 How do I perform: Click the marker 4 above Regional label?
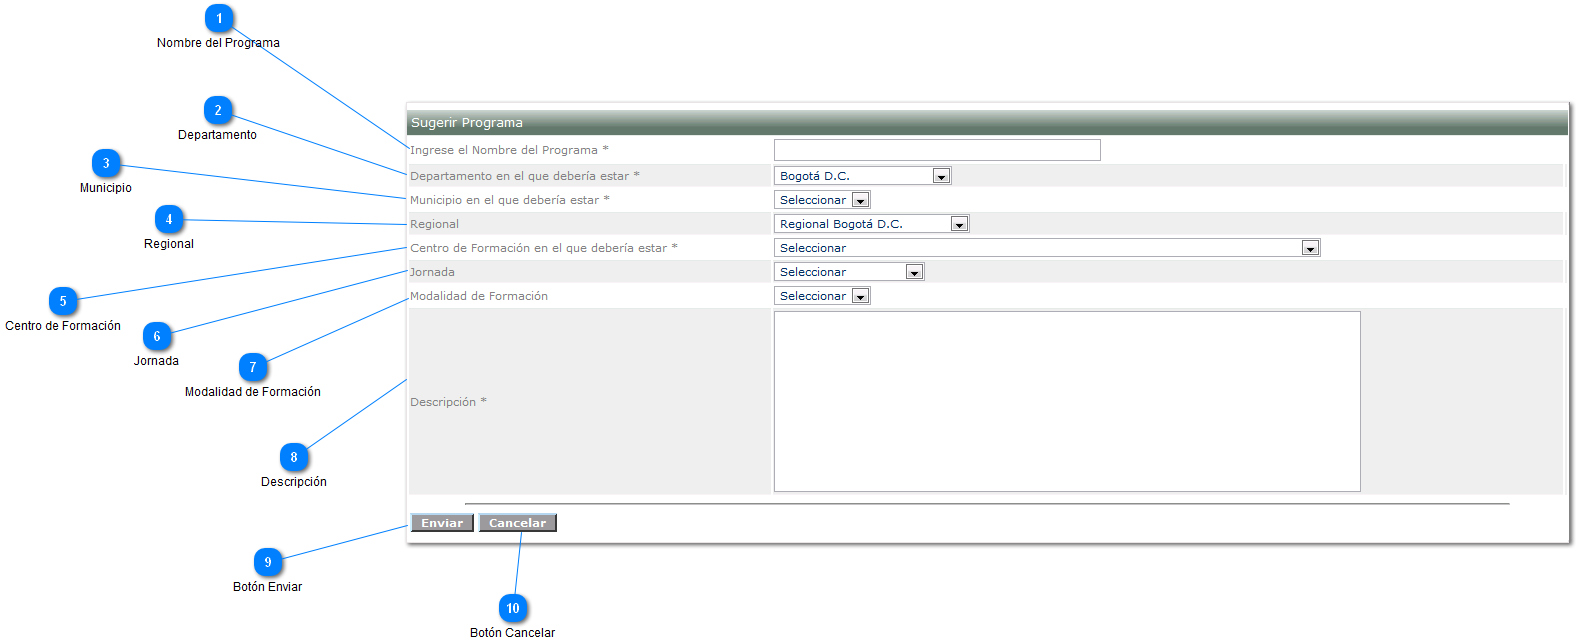tap(169, 220)
